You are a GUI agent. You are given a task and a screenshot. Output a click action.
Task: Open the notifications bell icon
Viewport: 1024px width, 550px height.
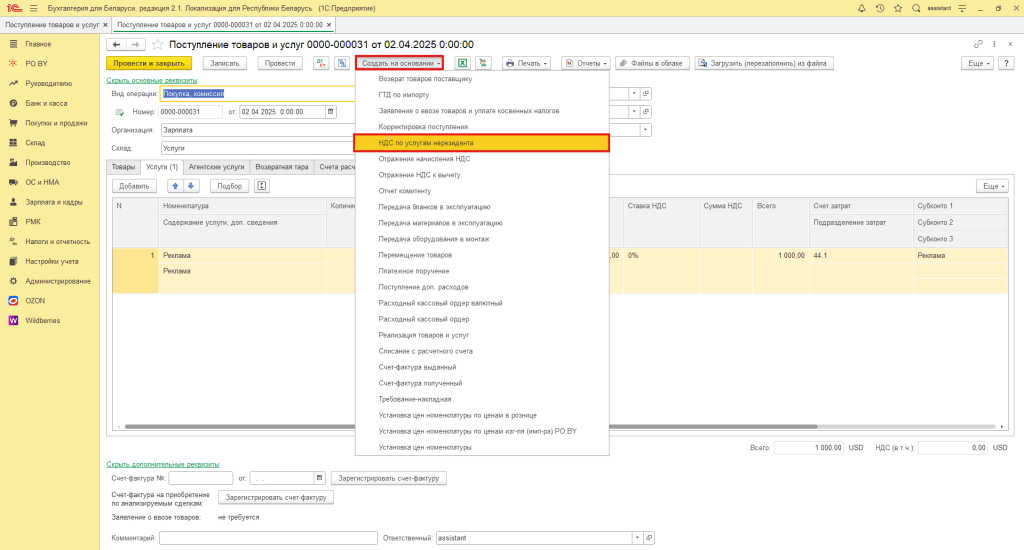(861, 8)
